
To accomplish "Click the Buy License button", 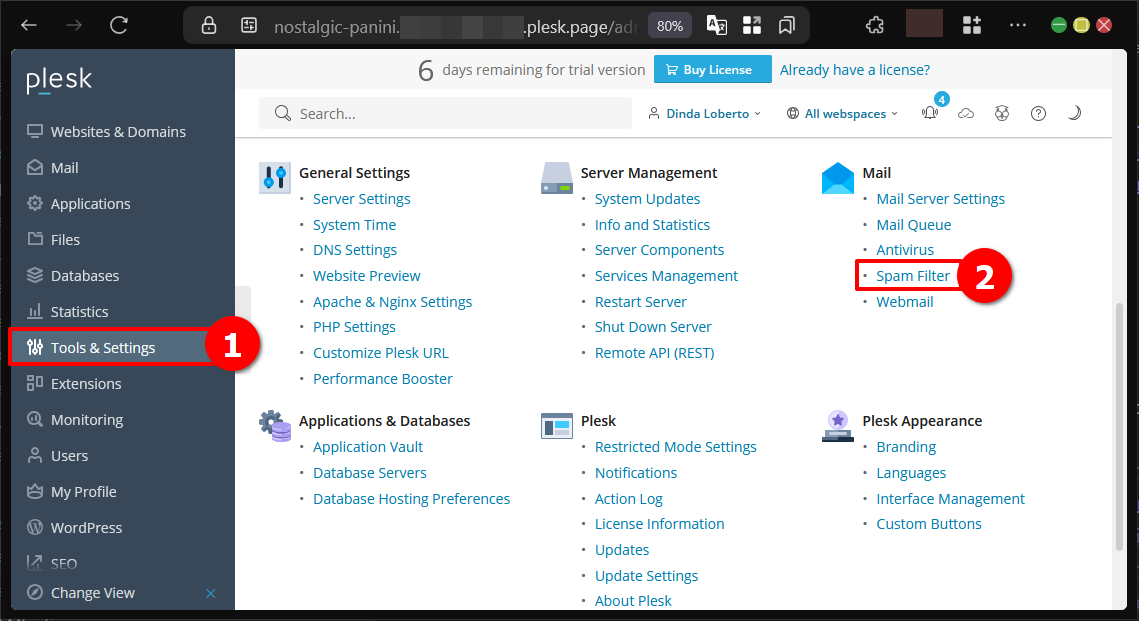I will 712,69.
